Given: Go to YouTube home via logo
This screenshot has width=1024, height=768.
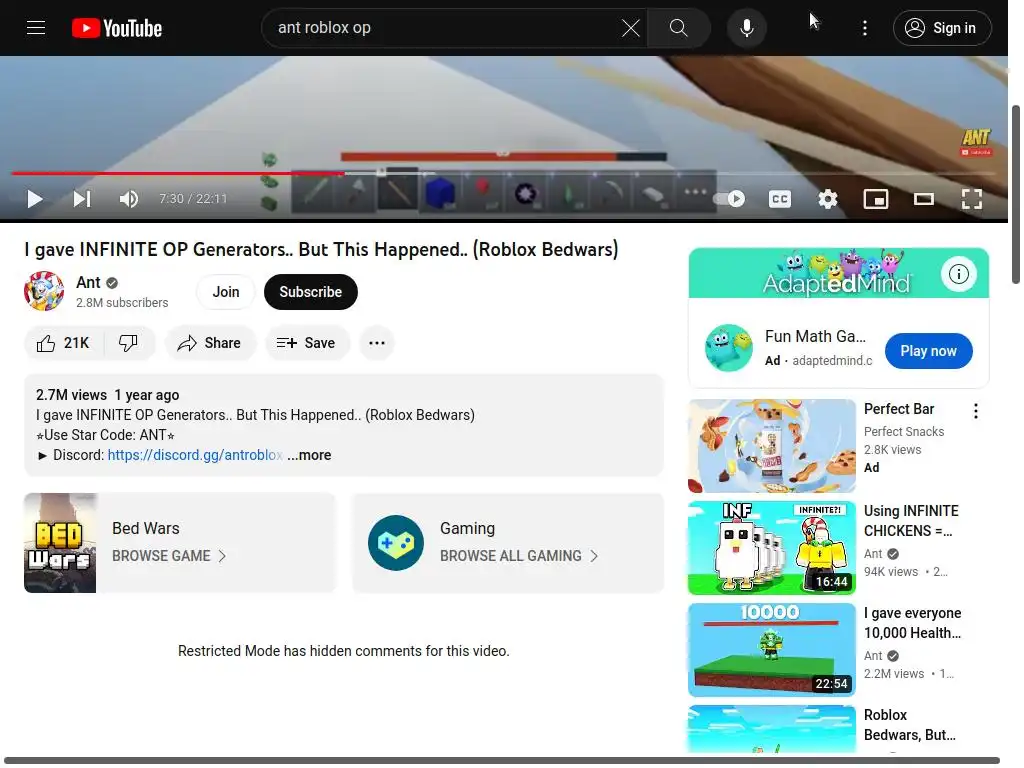Looking at the screenshot, I should (117, 28).
